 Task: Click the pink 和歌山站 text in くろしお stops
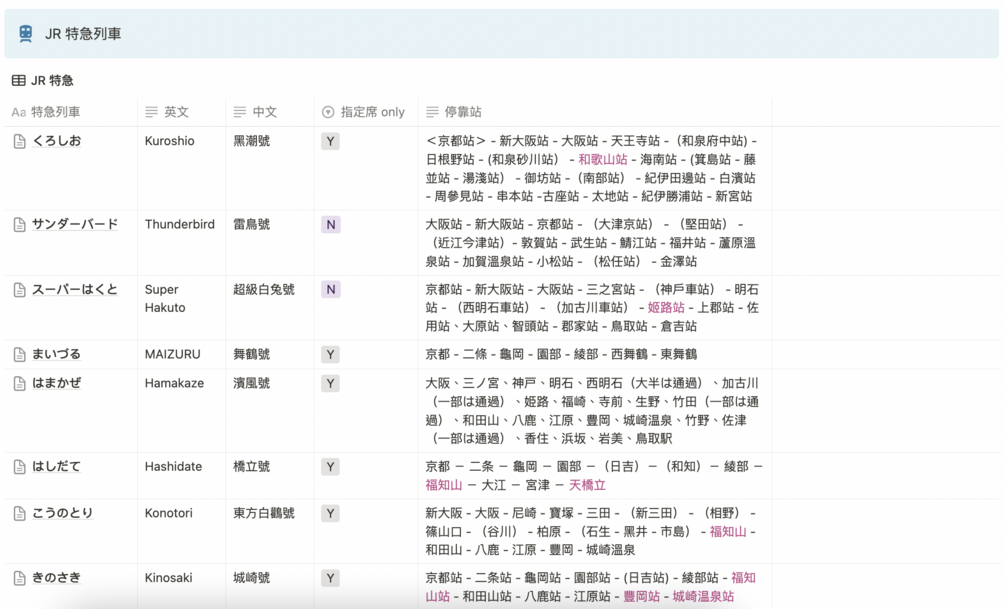click(x=602, y=160)
